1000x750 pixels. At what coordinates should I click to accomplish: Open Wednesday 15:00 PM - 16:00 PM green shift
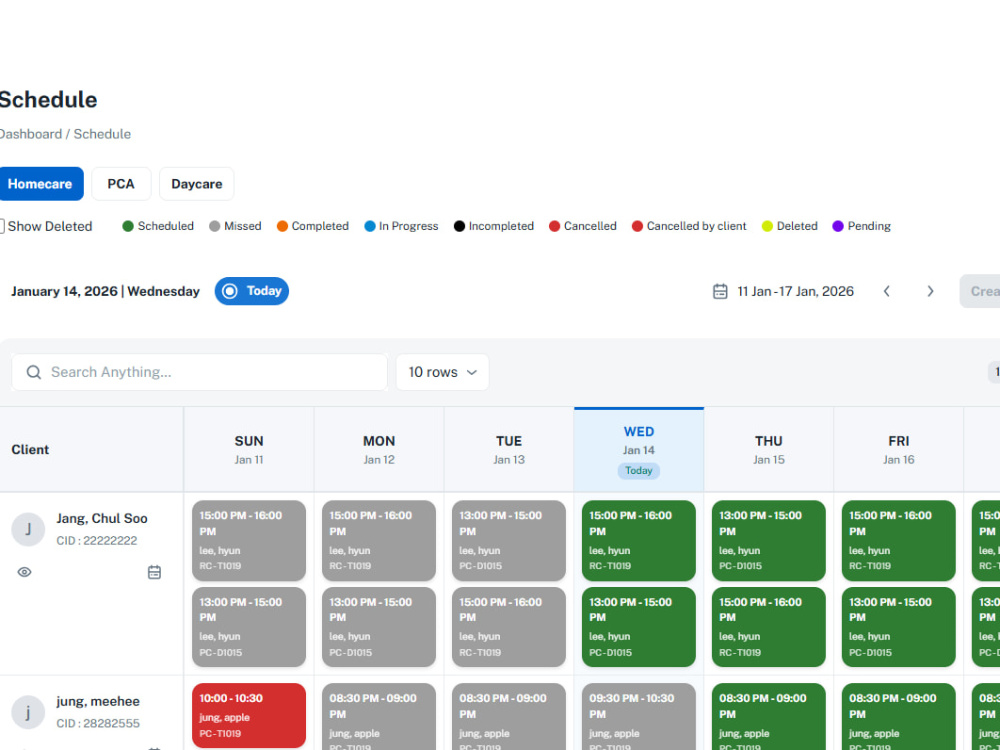point(638,540)
